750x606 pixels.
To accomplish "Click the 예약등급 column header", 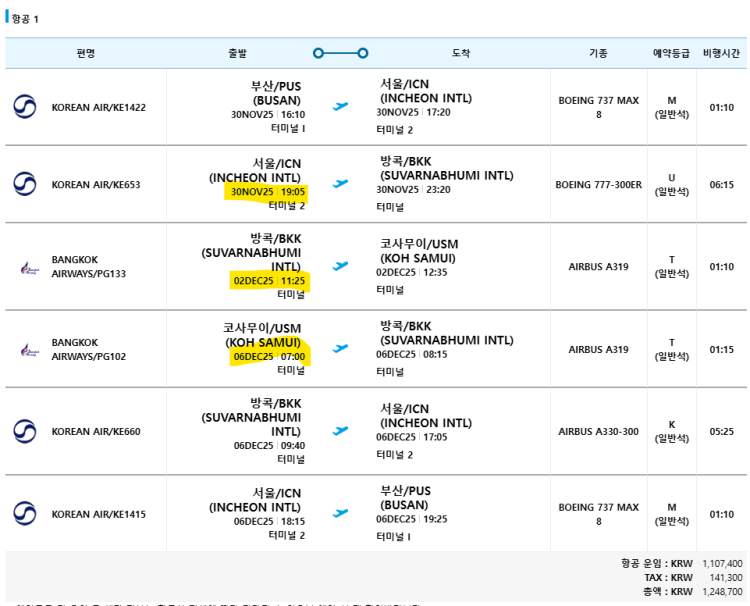I will (x=672, y=53).
